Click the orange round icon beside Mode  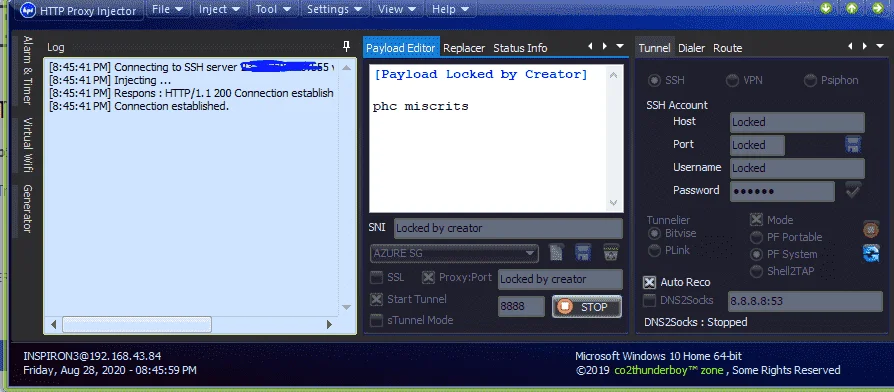(871, 229)
